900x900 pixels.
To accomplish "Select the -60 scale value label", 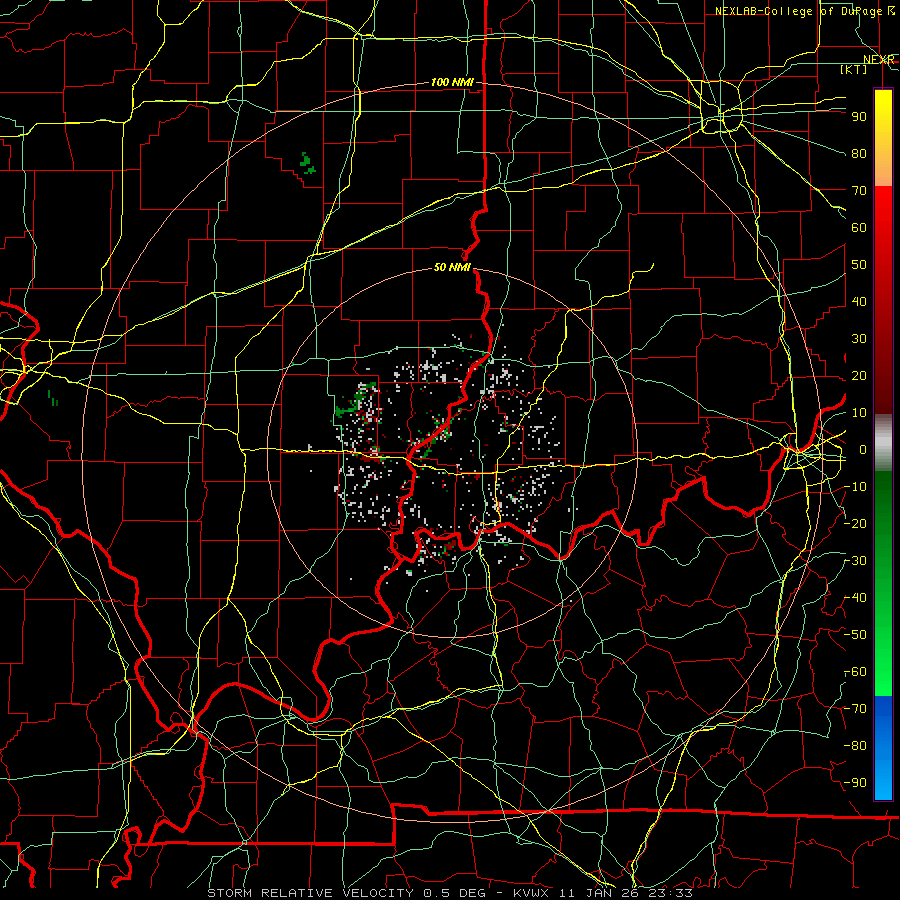I will (856, 672).
